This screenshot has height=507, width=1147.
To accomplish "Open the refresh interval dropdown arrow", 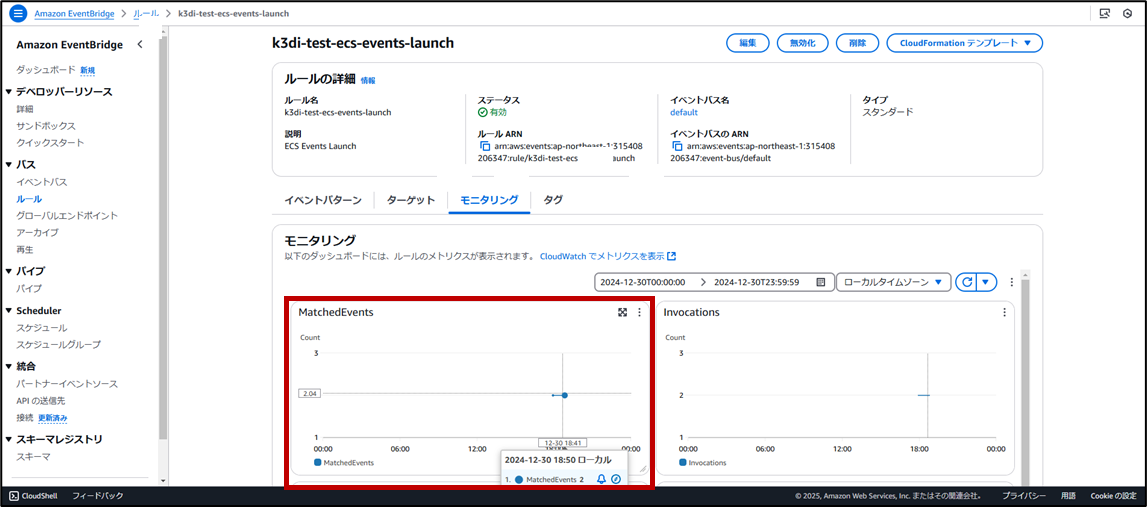I will click(x=986, y=282).
